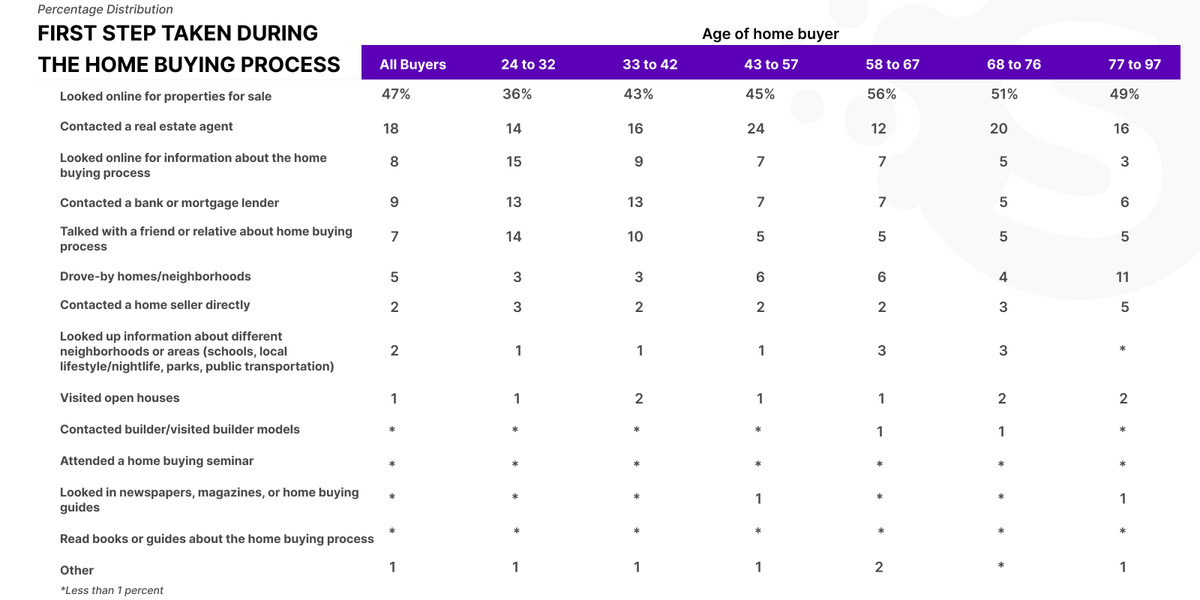The width and height of the screenshot is (1200, 600).
Task: Click the 43 to 57 column header
Action: point(771,64)
